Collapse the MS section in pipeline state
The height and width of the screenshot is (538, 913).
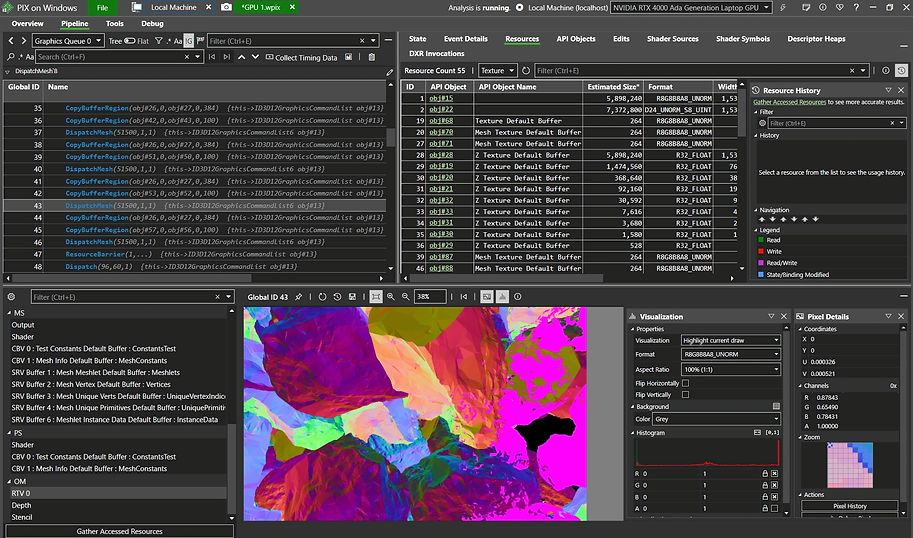coord(9,313)
